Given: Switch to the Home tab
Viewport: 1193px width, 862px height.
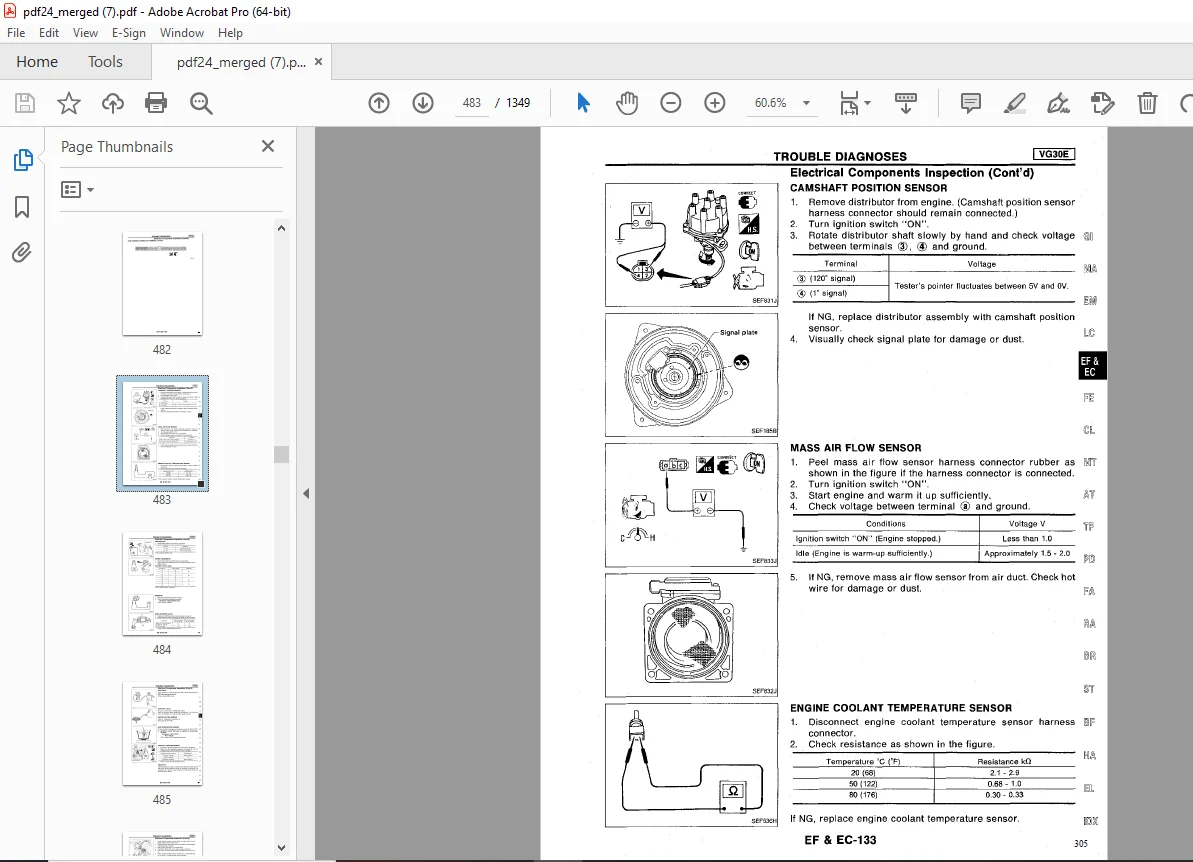Looking at the screenshot, I should (37, 62).
